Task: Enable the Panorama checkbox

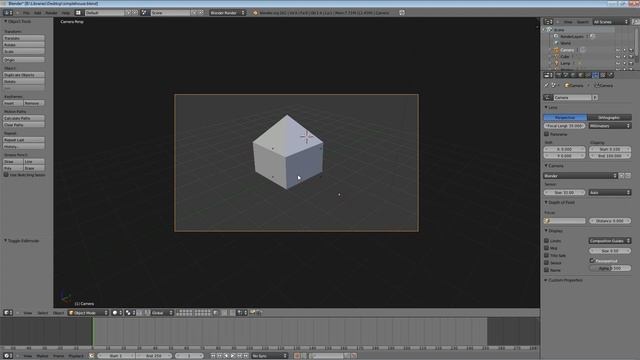Action: (547, 134)
